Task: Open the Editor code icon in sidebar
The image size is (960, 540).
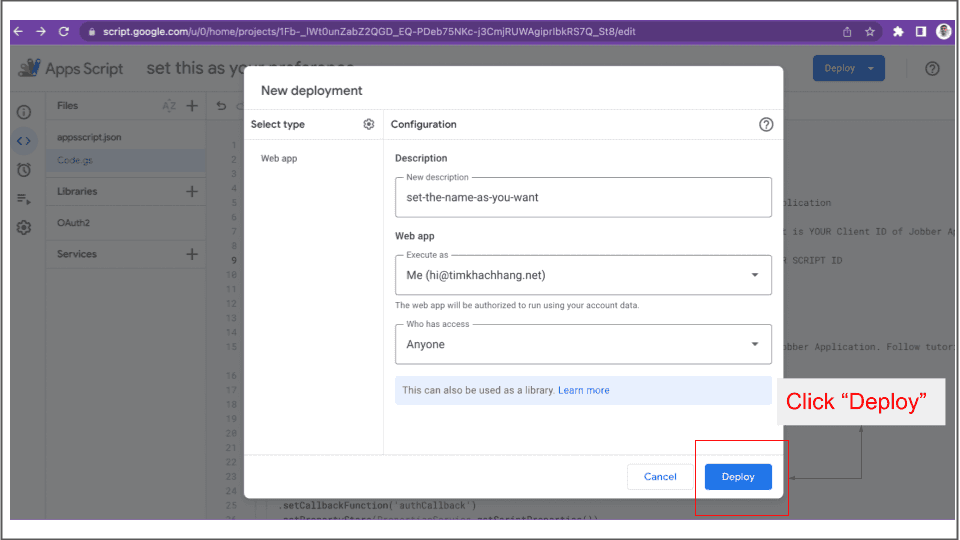Action: pos(24,141)
